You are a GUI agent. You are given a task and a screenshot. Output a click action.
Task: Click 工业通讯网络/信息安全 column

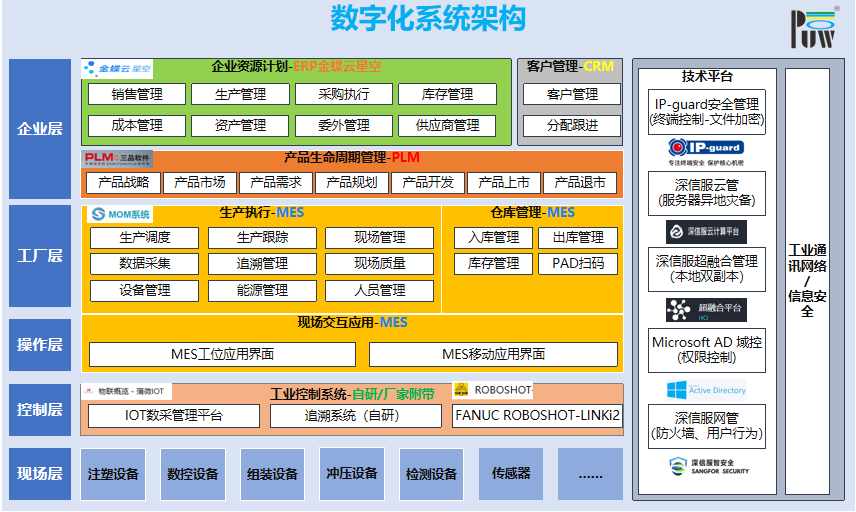pyautogui.click(x=807, y=281)
